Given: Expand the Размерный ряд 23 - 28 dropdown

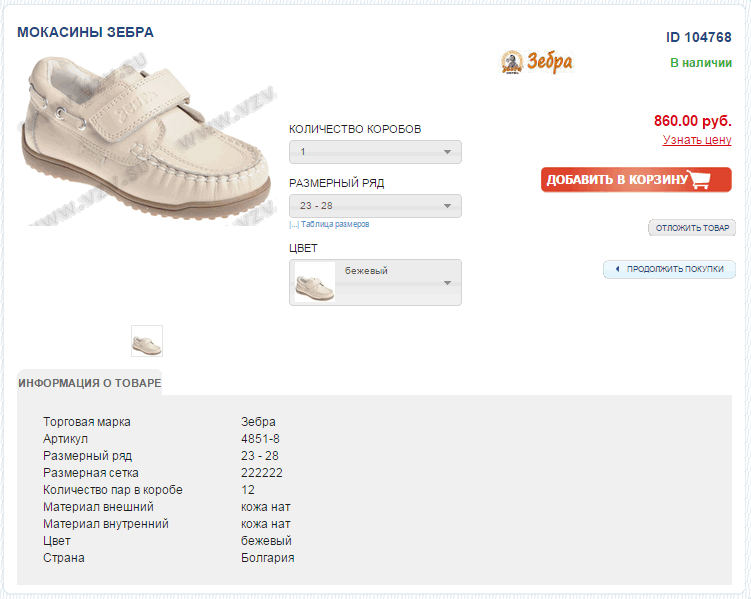Looking at the screenshot, I should (x=375, y=206).
